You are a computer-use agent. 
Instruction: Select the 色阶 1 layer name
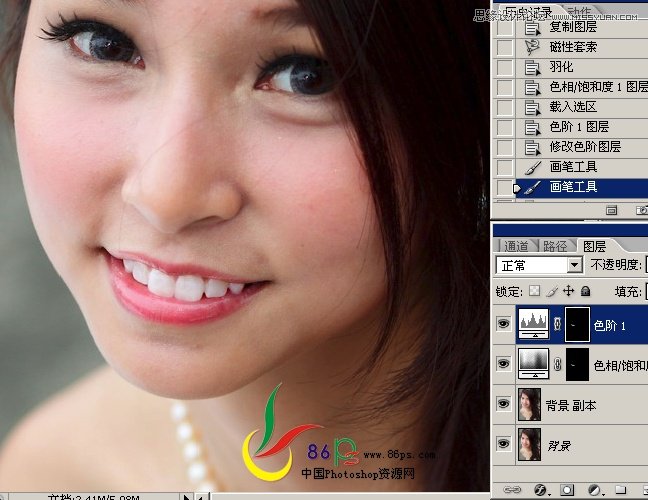coord(610,326)
